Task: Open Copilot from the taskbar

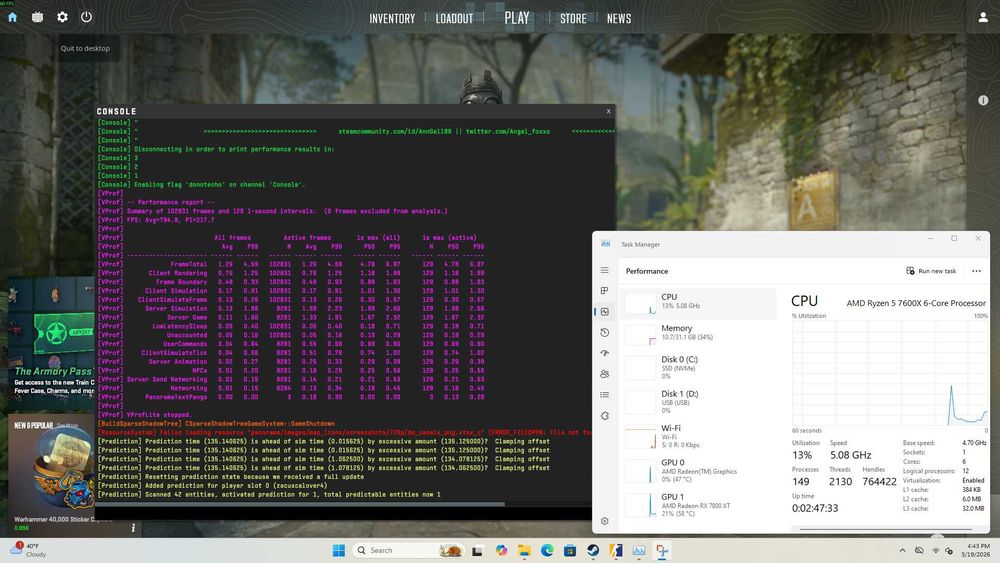Action: (x=501, y=550)
